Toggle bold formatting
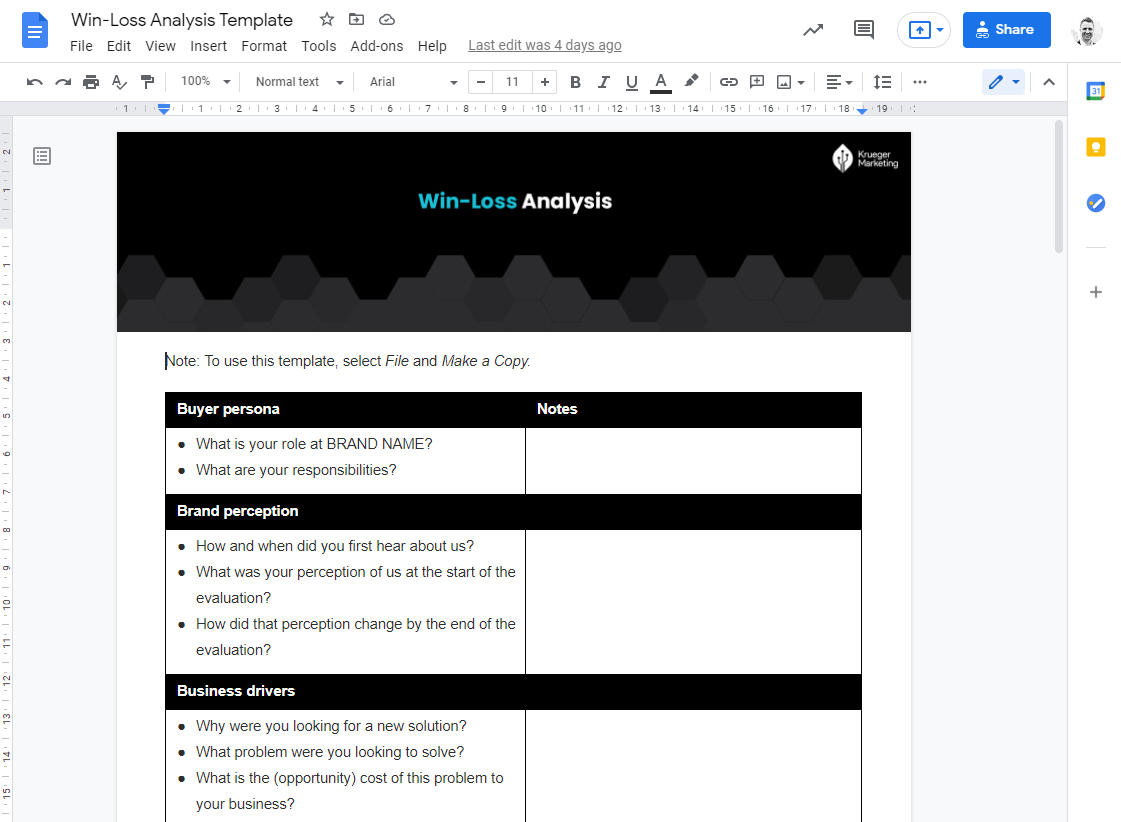1121x822 pixels. 575,82
